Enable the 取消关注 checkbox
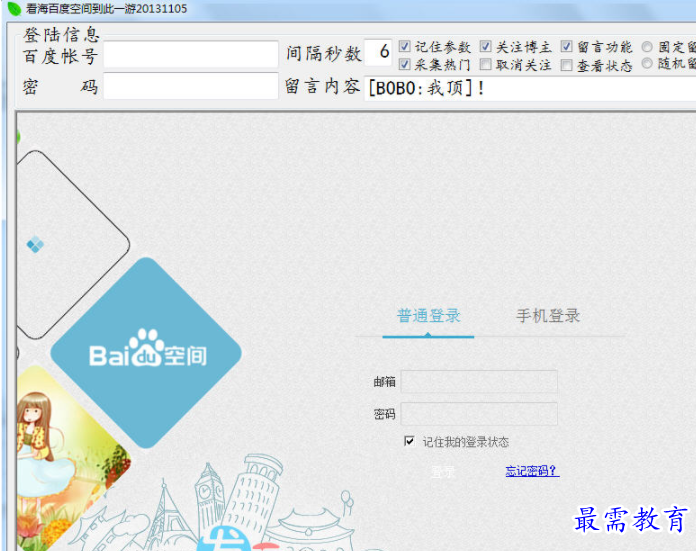The width and height of the screenshot is (696, 551). (486, 64)
